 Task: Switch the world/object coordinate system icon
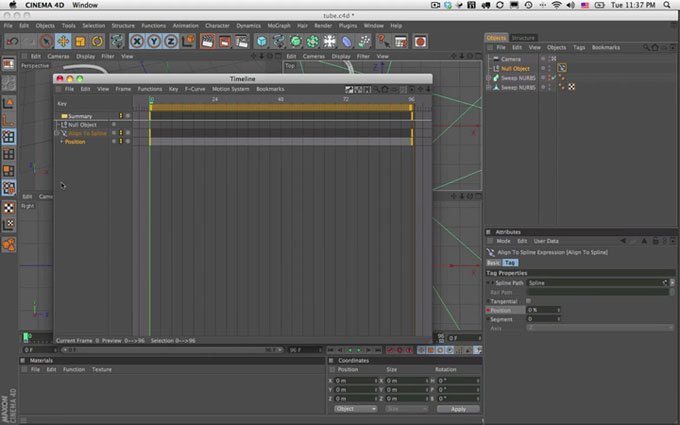click(x=188, y=42)
